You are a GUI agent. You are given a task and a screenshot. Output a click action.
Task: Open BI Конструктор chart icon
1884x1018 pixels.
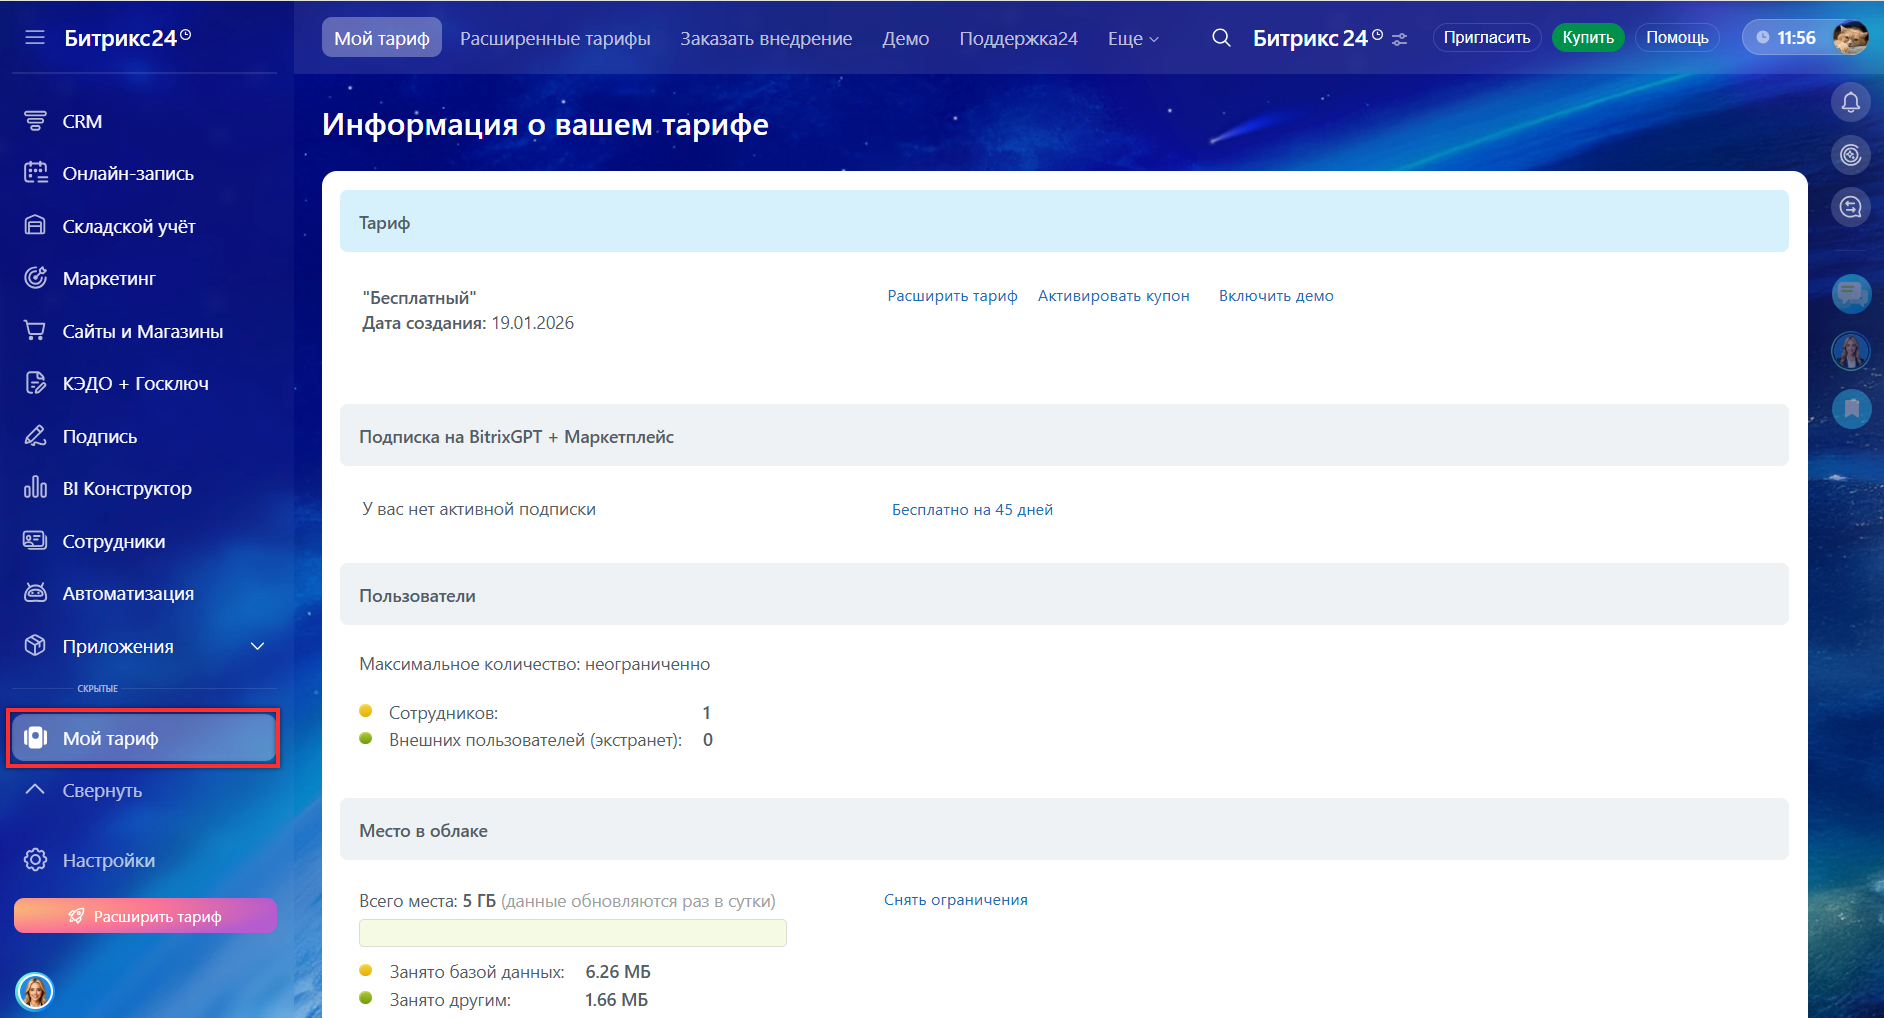point(35,488)
